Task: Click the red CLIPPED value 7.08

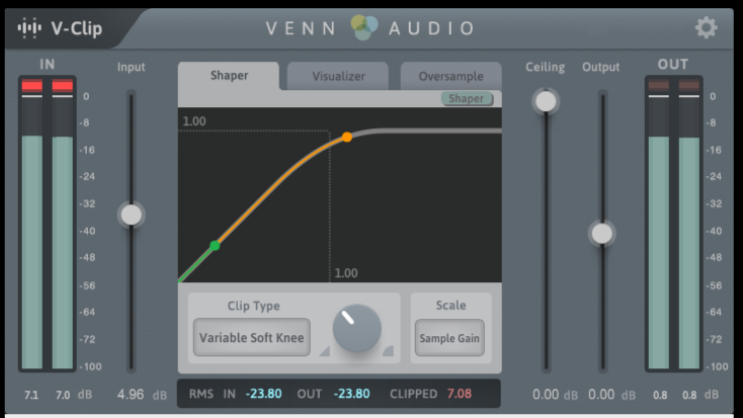Action: (458, 394)
